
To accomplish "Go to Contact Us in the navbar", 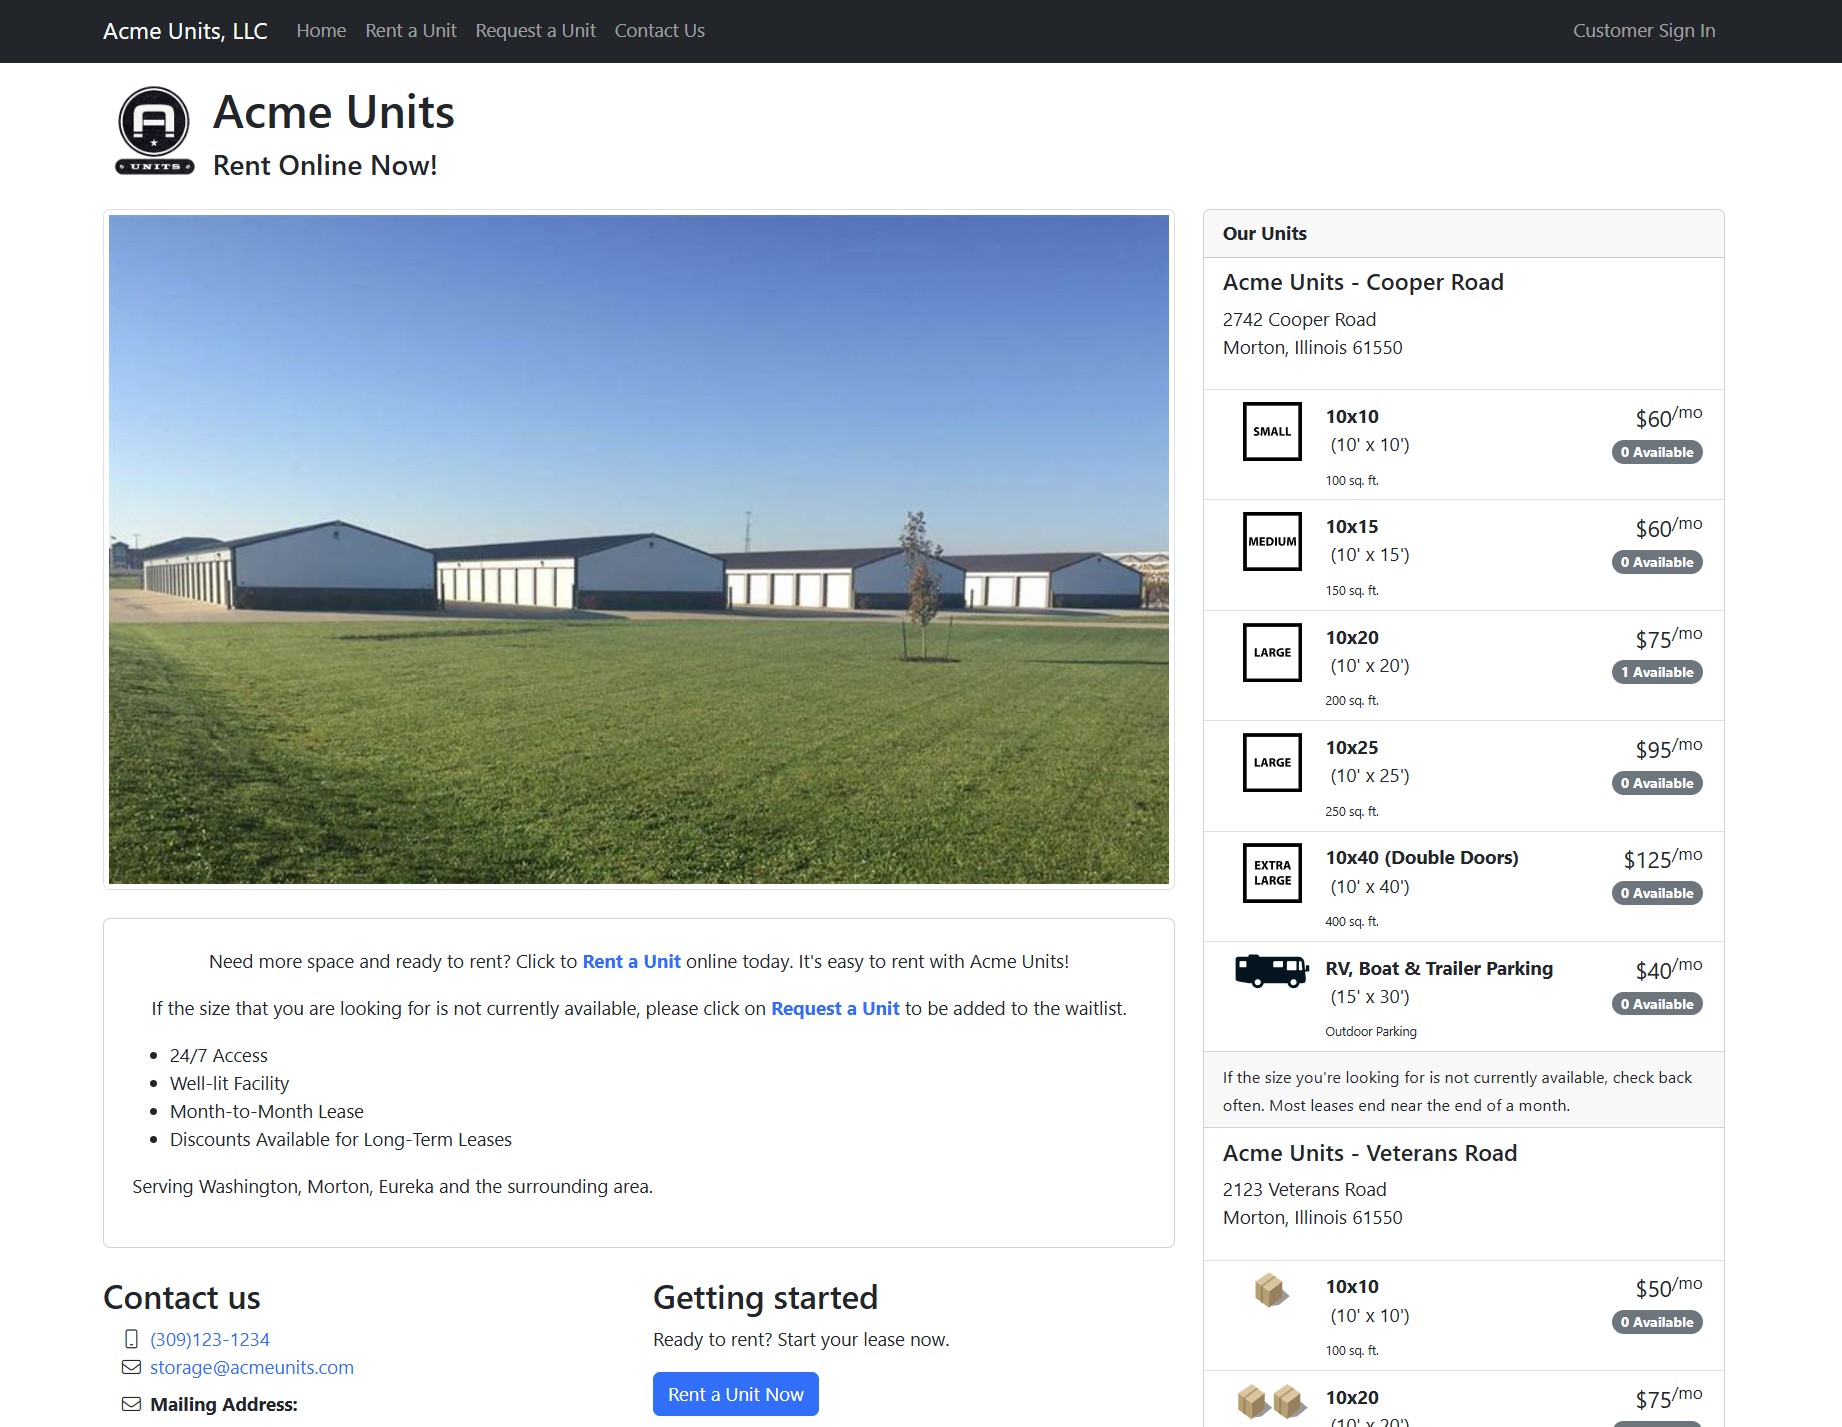I will pos(660,31).
